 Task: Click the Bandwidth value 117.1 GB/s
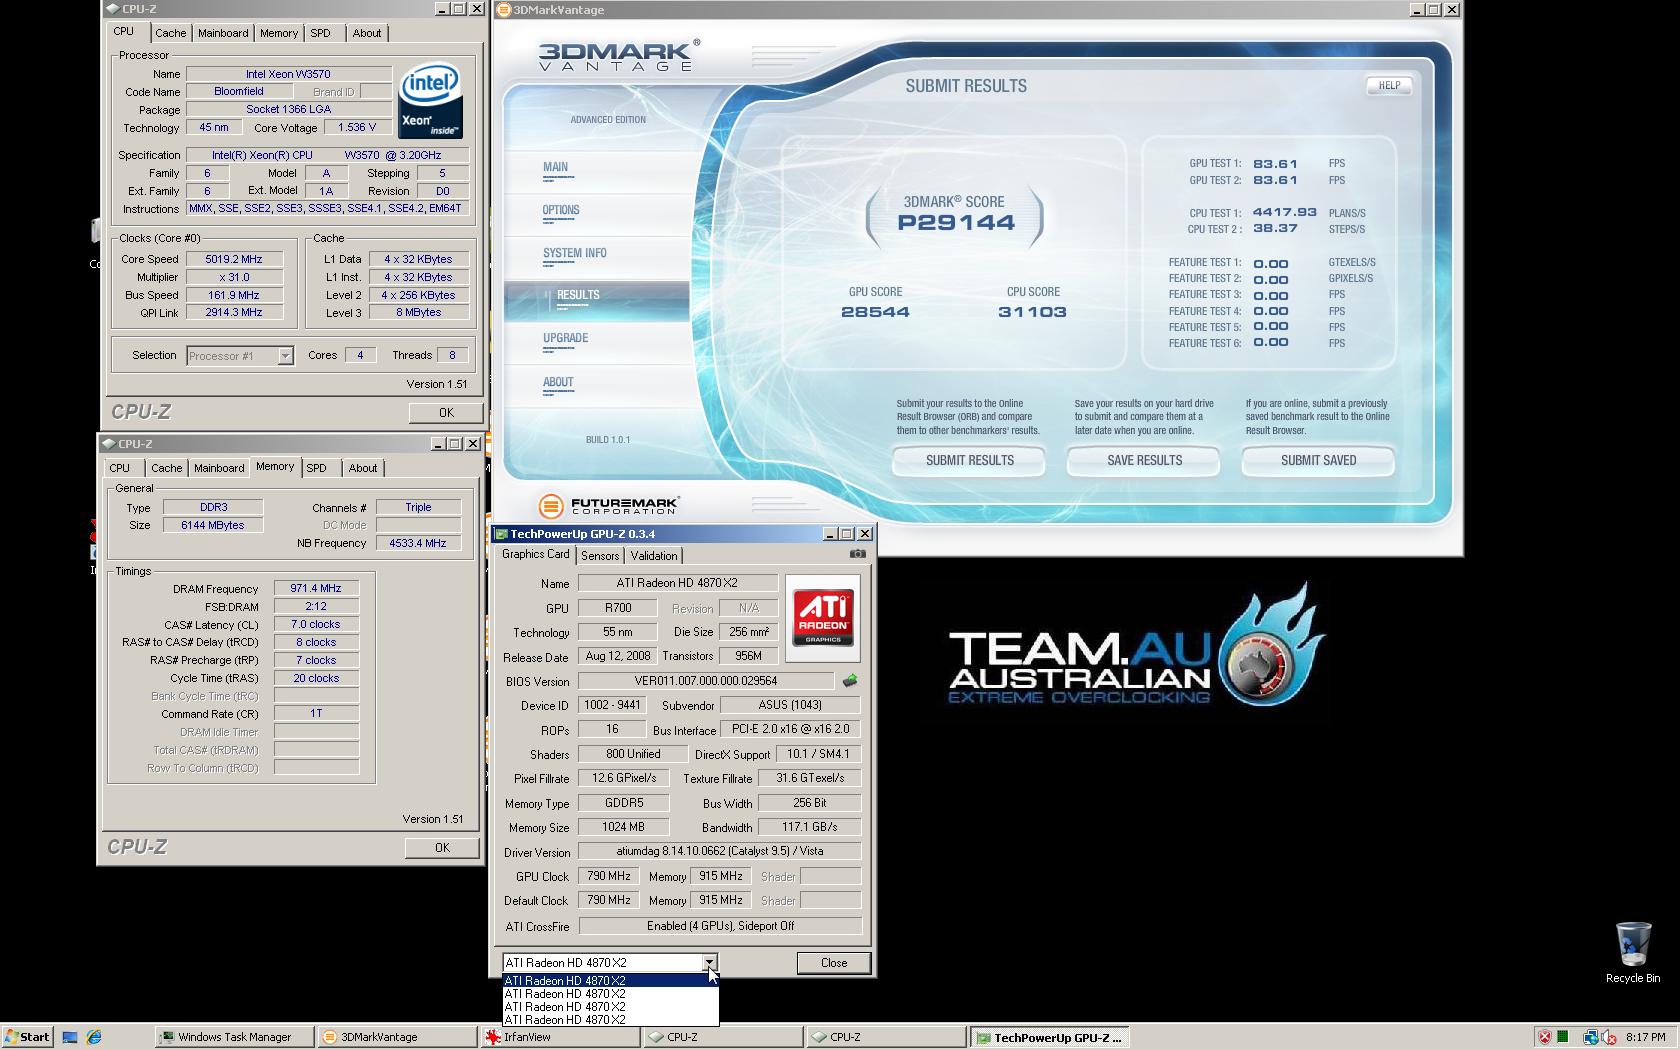click(809, 827)
